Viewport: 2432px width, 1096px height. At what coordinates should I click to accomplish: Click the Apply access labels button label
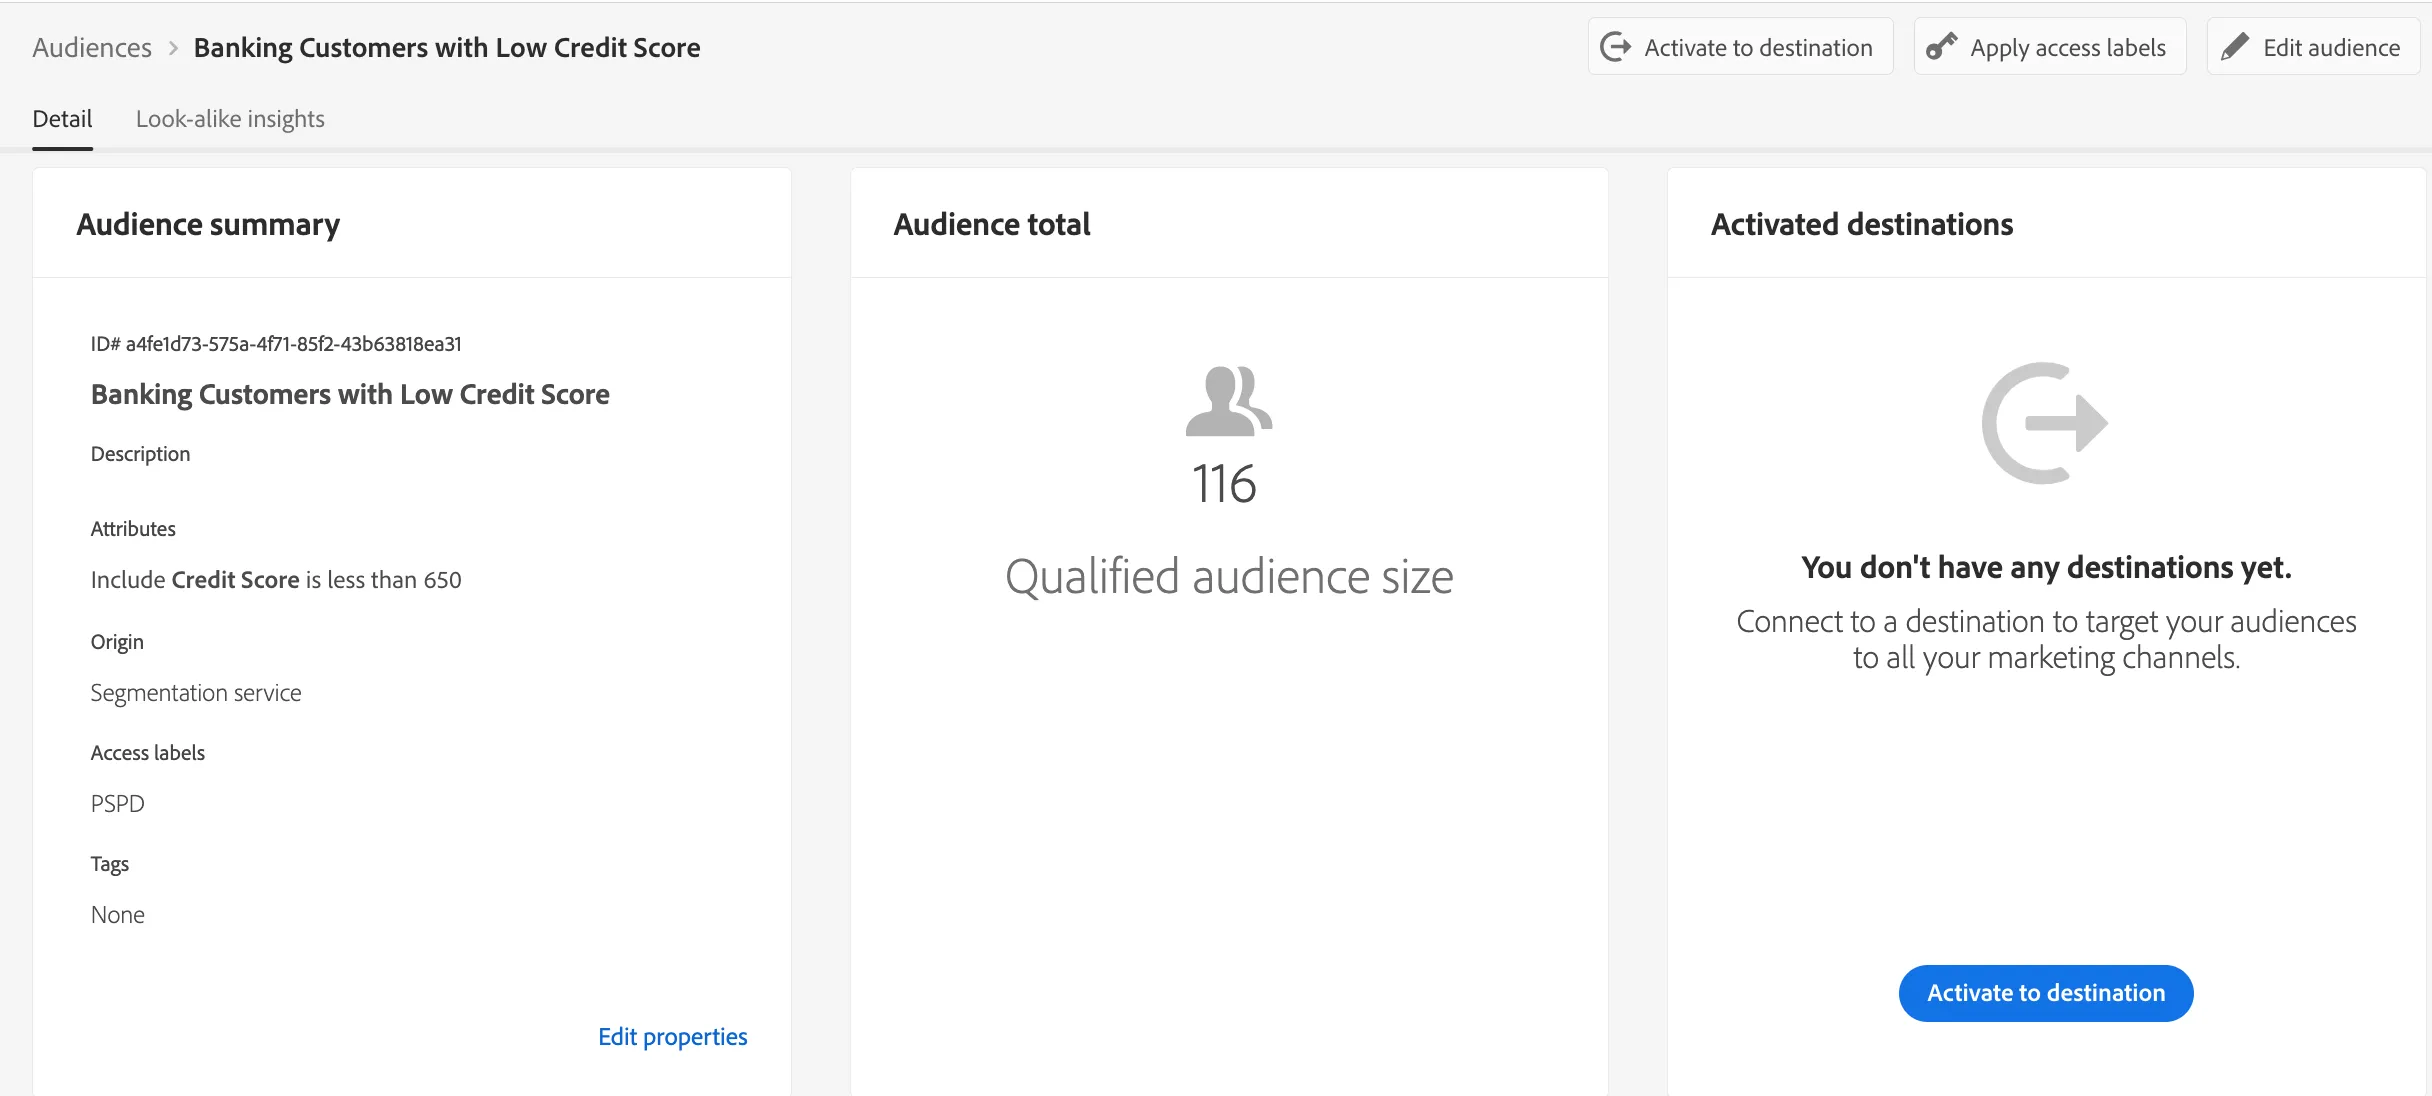2068,48
